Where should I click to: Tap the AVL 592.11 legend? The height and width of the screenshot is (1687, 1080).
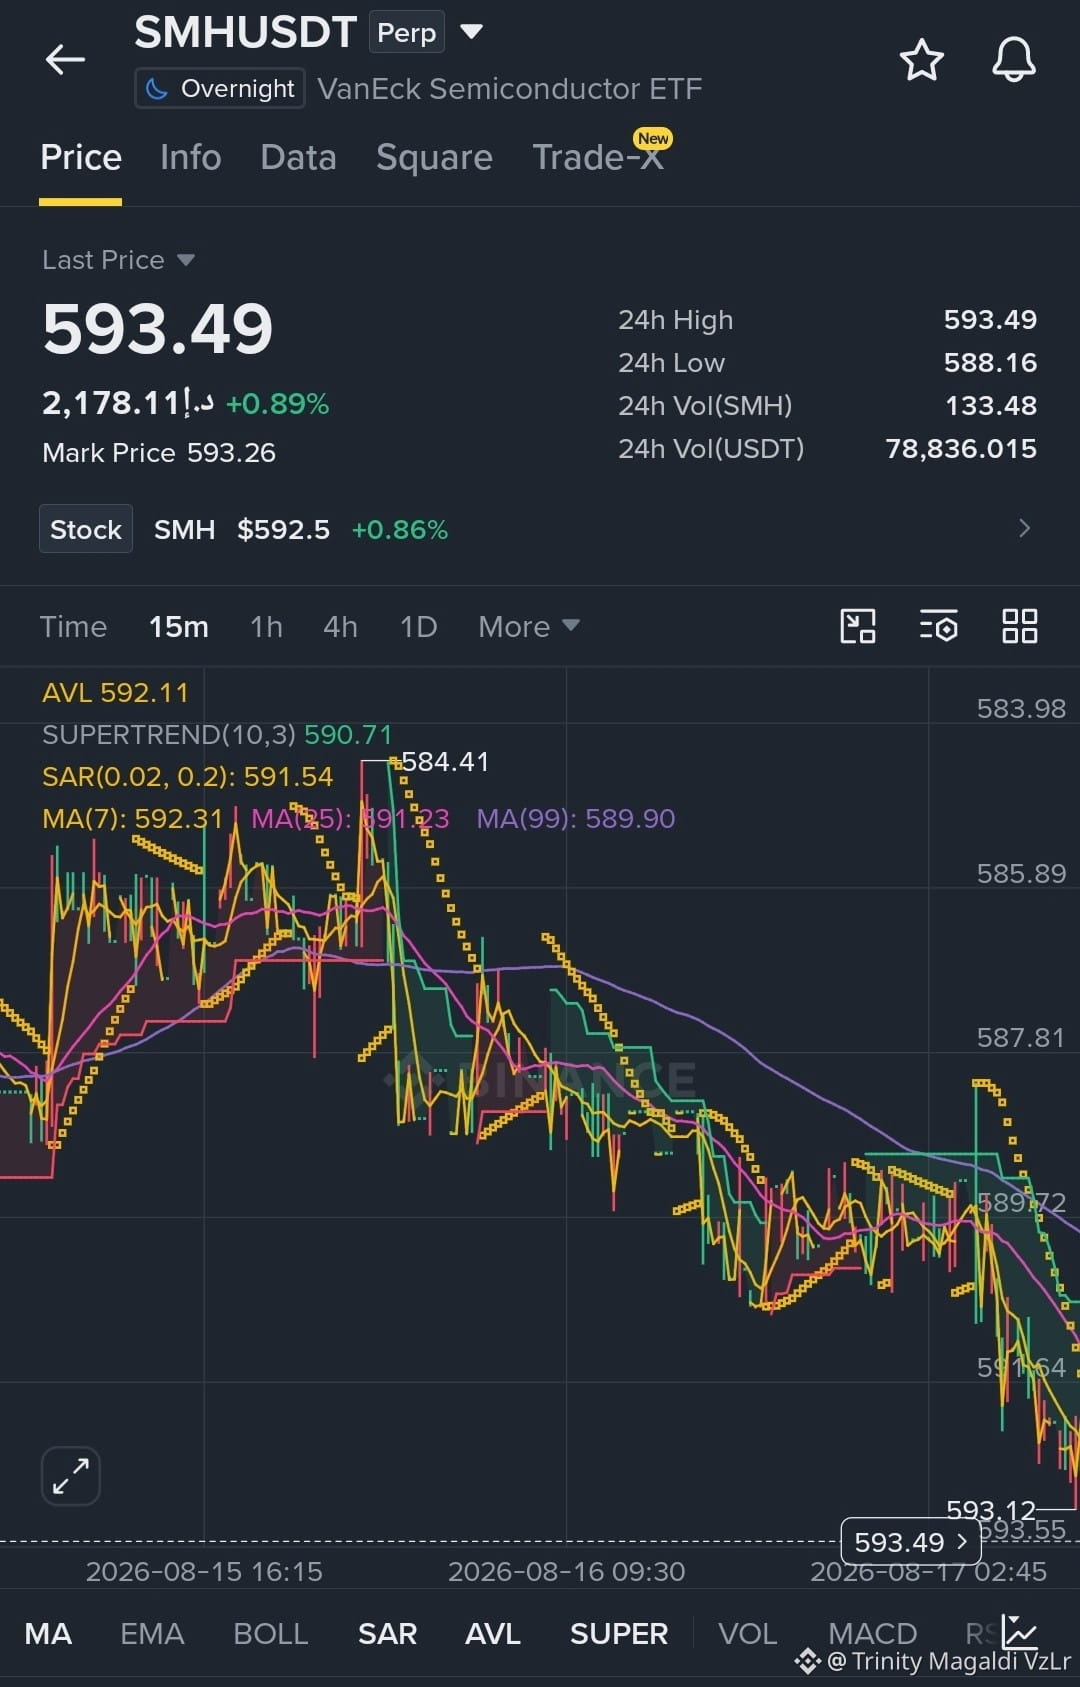[115, 692]
